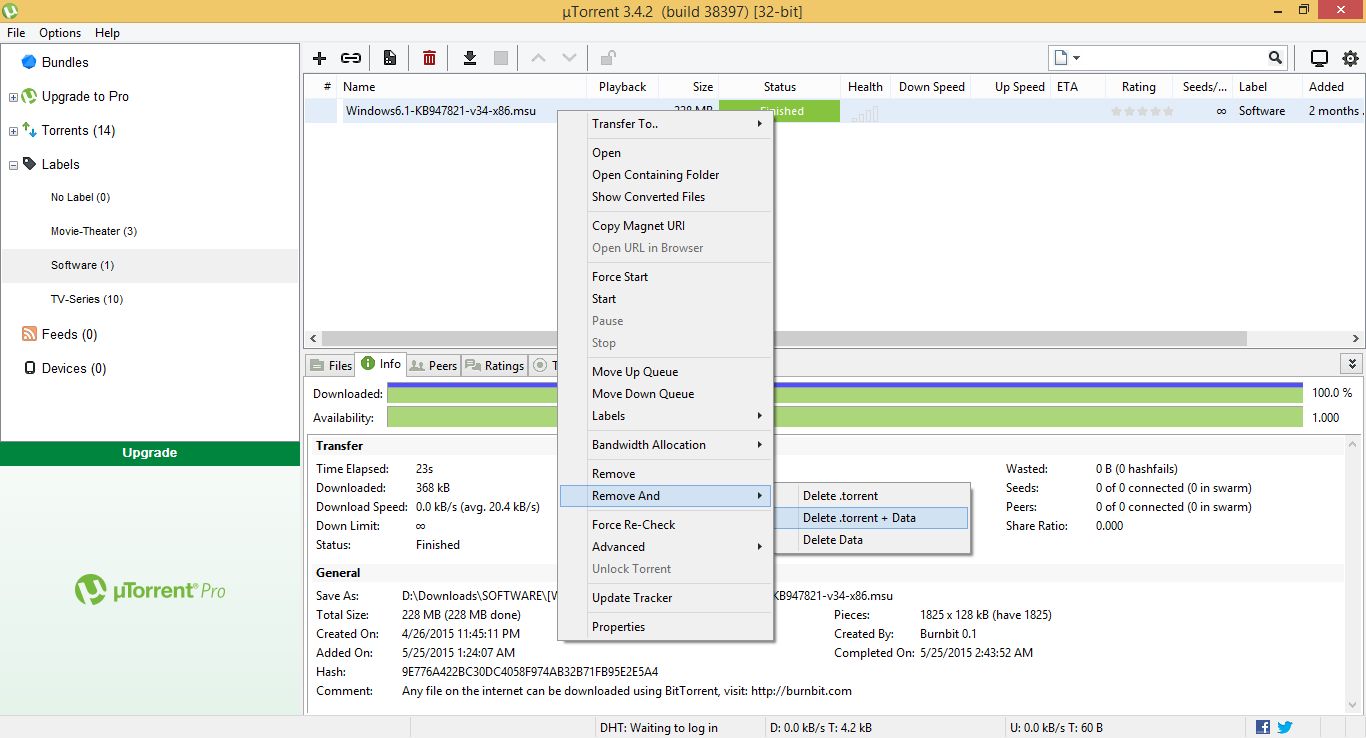This screenshot has width=1366, height=738.
Task: Select the Software (1) label
Action: (x=150, y=266)
